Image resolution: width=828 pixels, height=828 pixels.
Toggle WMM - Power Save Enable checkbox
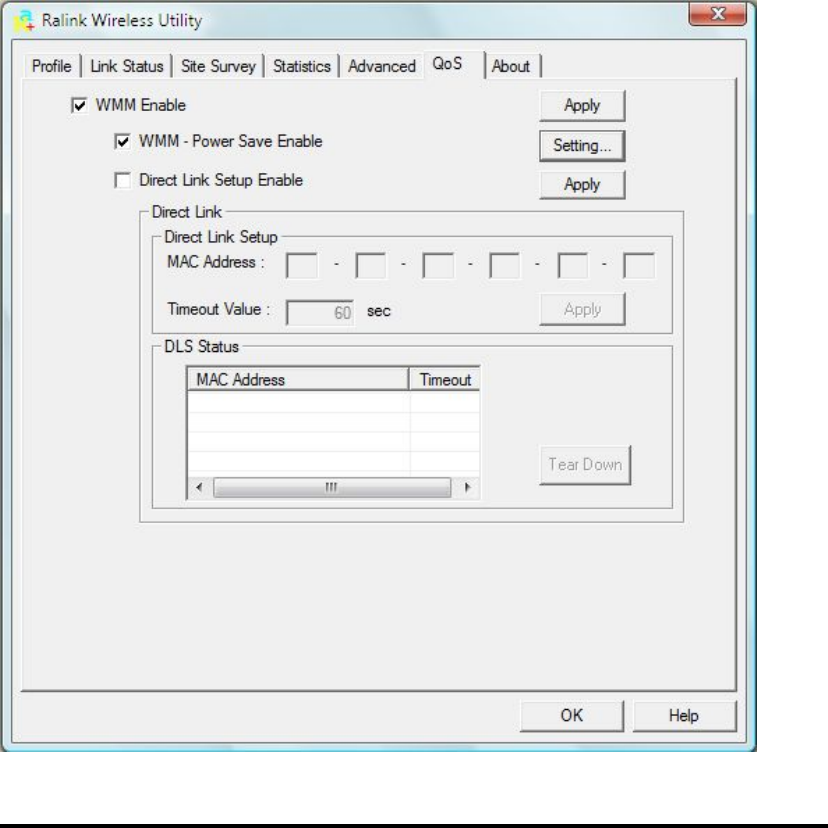(122, 142)
